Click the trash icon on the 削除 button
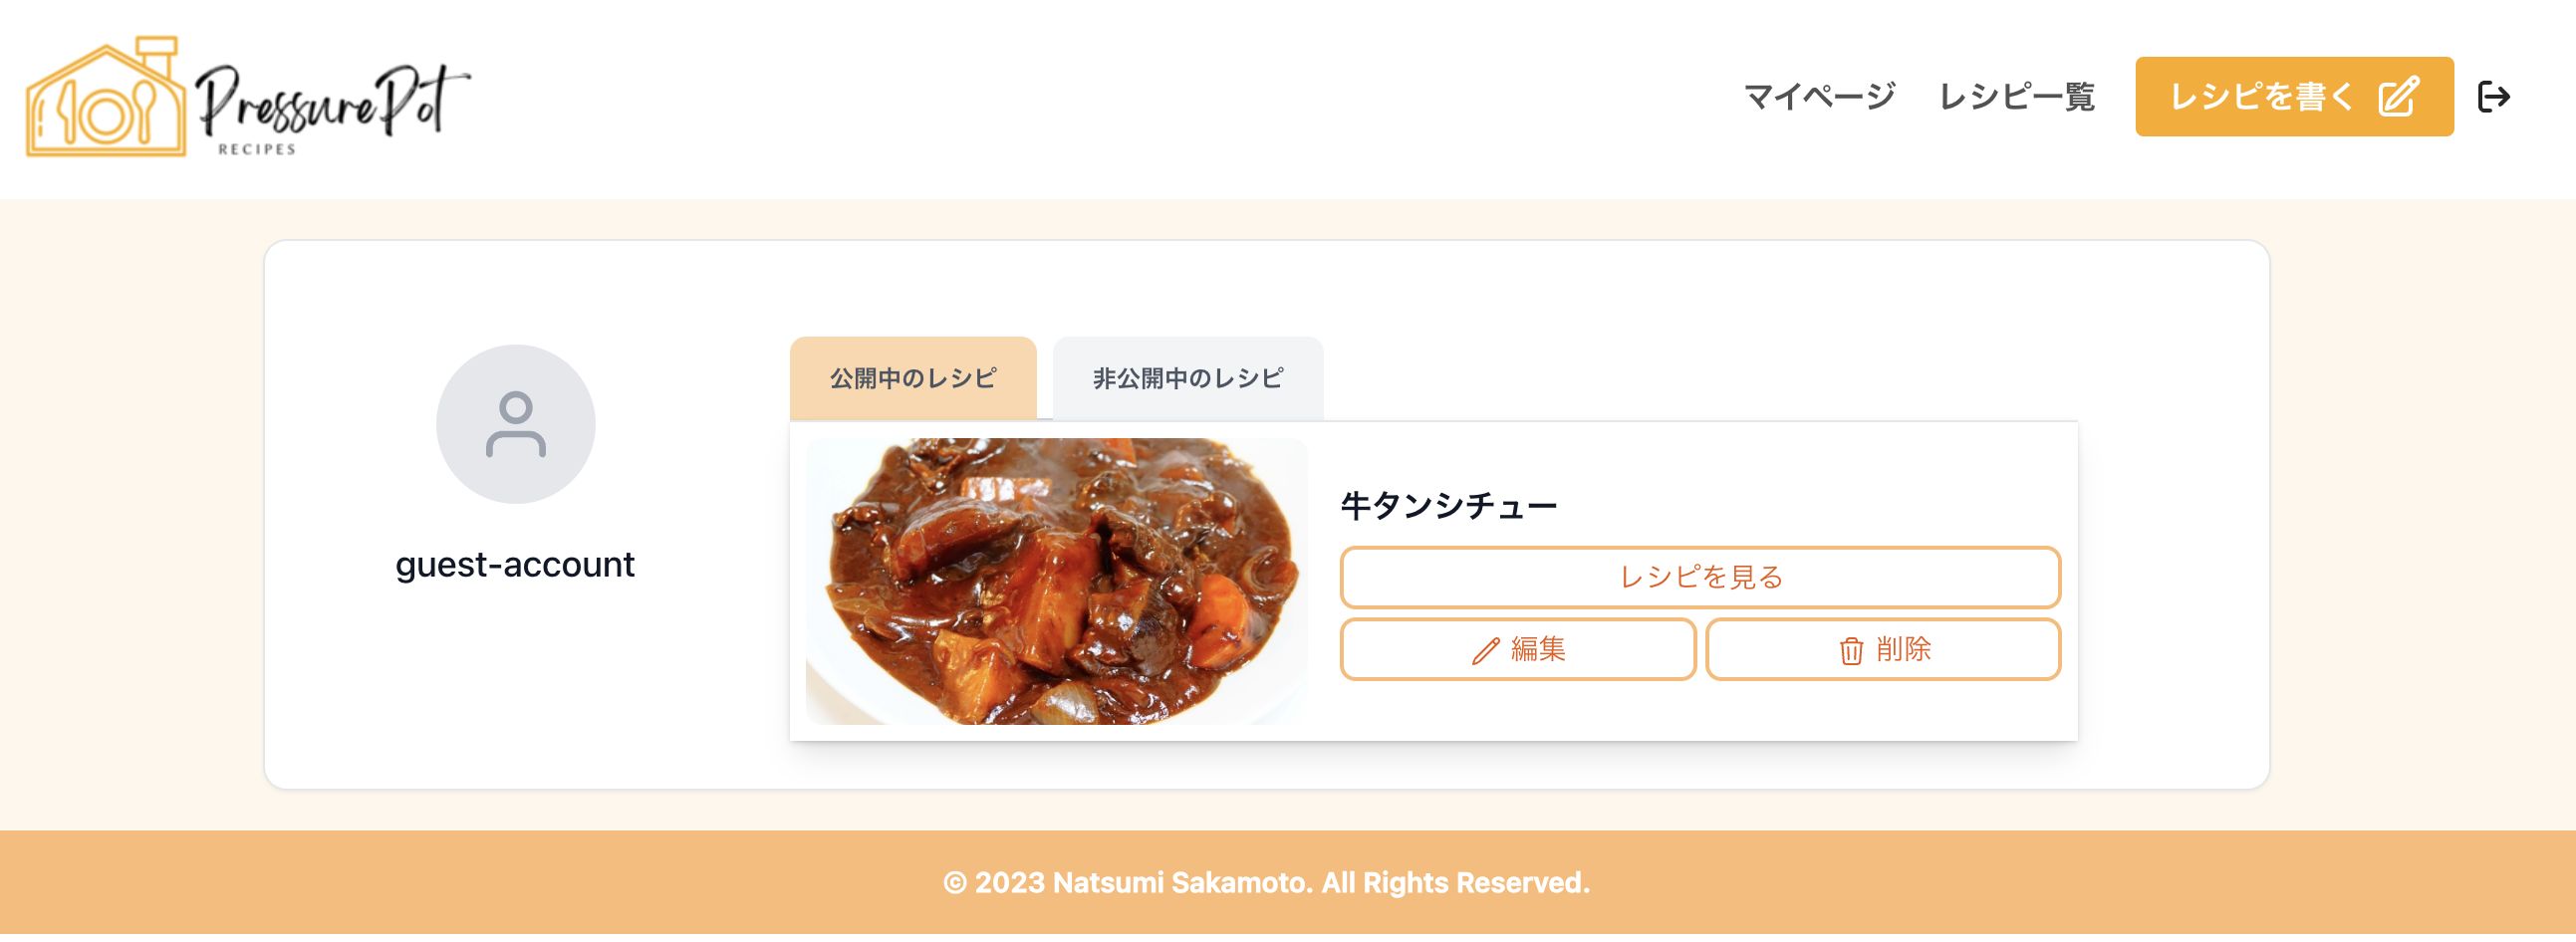 click(1852, 649)
